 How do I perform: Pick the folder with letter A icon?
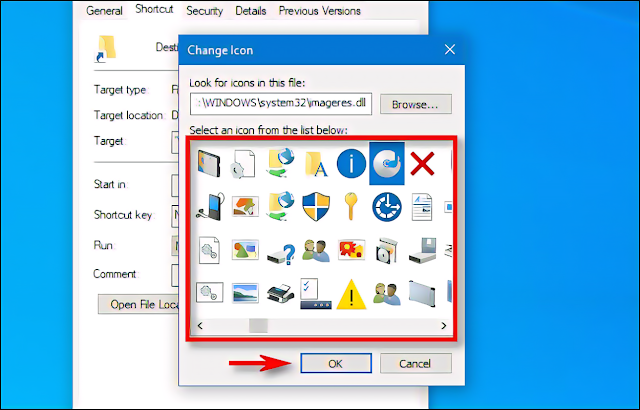point(316,164)
